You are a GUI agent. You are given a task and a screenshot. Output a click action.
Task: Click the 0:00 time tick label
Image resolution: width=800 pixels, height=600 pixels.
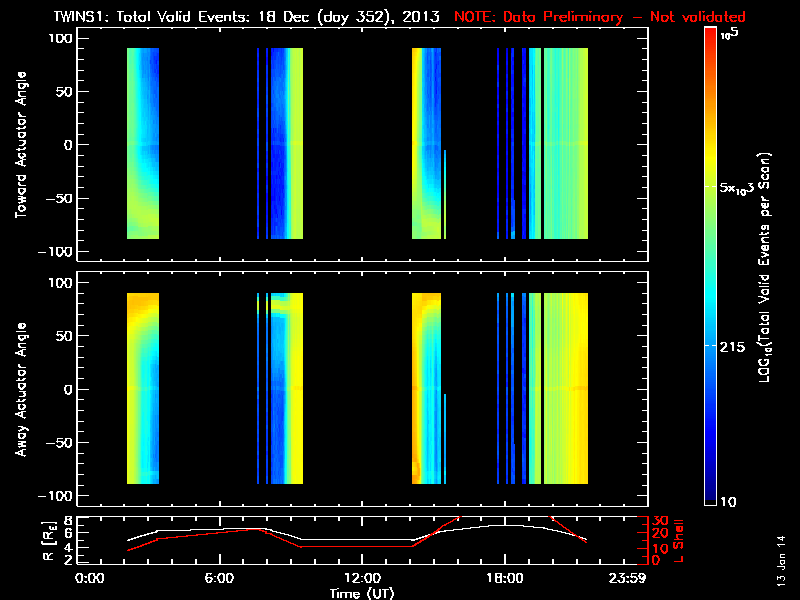[90, 579]
